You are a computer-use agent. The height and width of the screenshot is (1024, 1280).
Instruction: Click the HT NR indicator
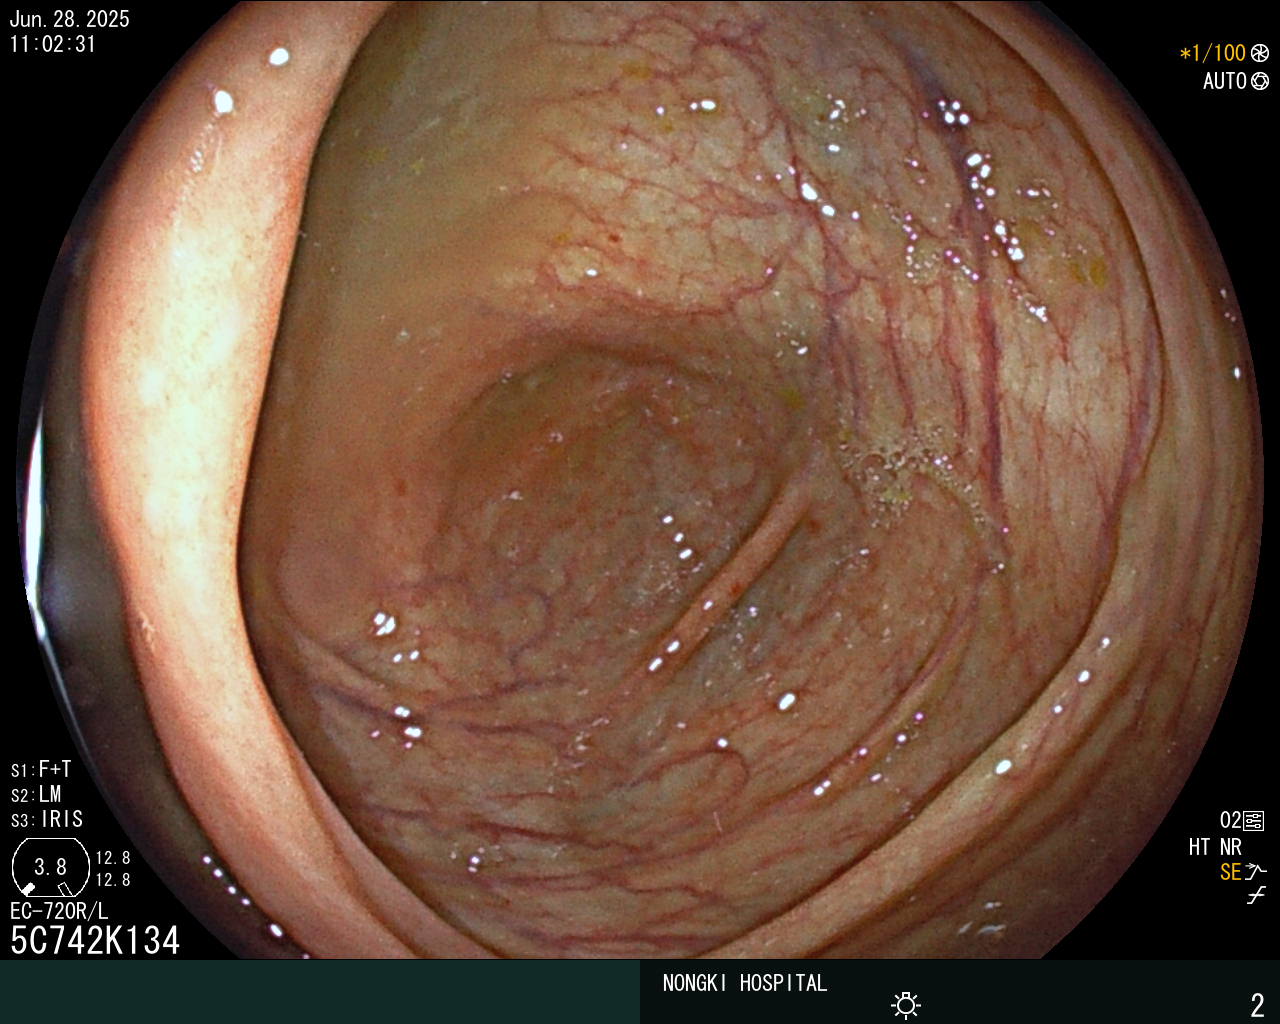pos(1215,847)
